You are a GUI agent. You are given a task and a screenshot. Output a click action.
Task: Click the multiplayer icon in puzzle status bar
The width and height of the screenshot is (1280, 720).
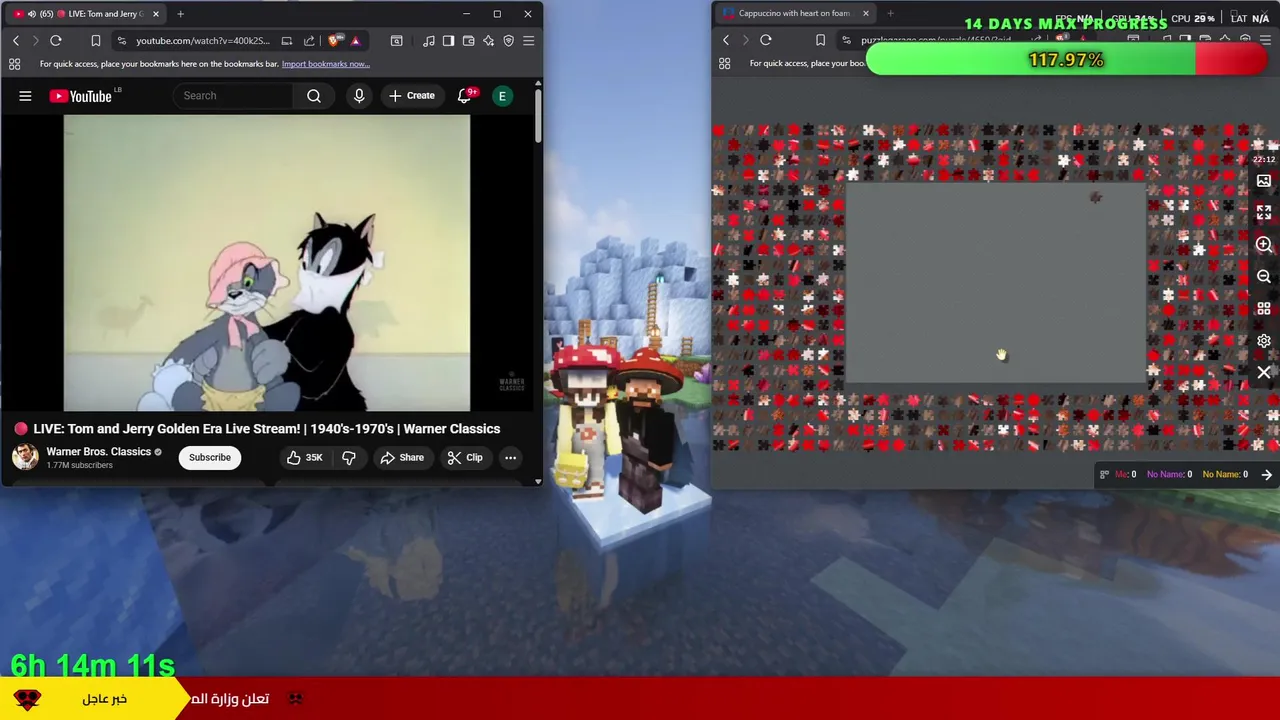click(1104, 475)
